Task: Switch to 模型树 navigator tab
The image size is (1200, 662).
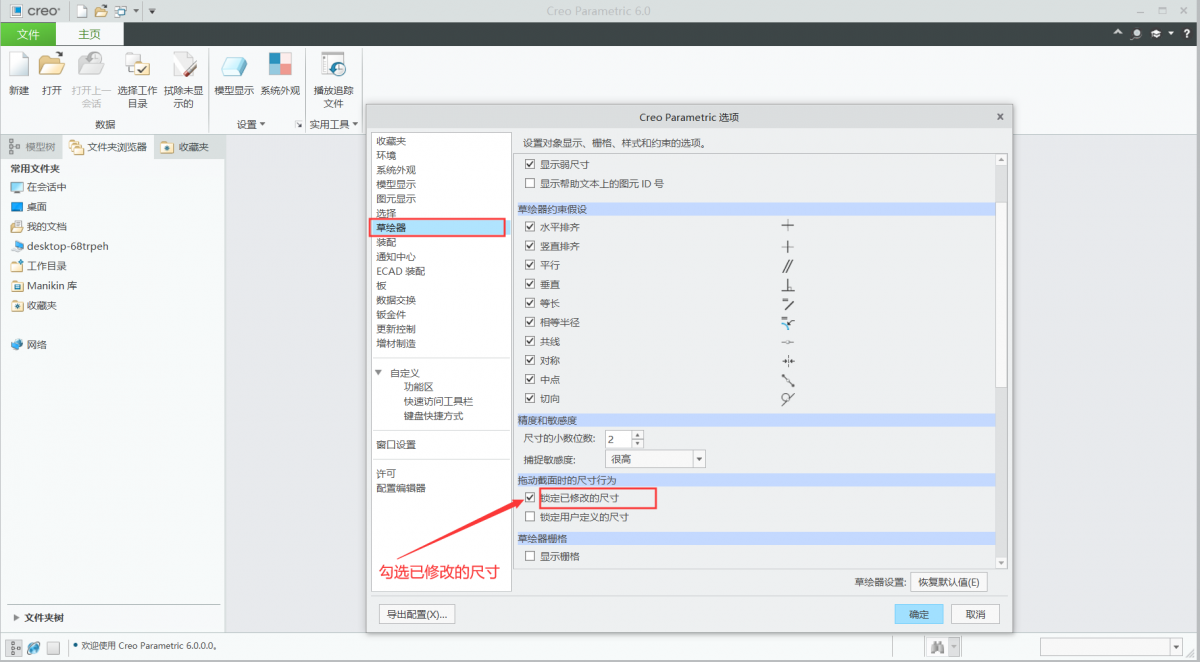Action: [x=32, y=147]
